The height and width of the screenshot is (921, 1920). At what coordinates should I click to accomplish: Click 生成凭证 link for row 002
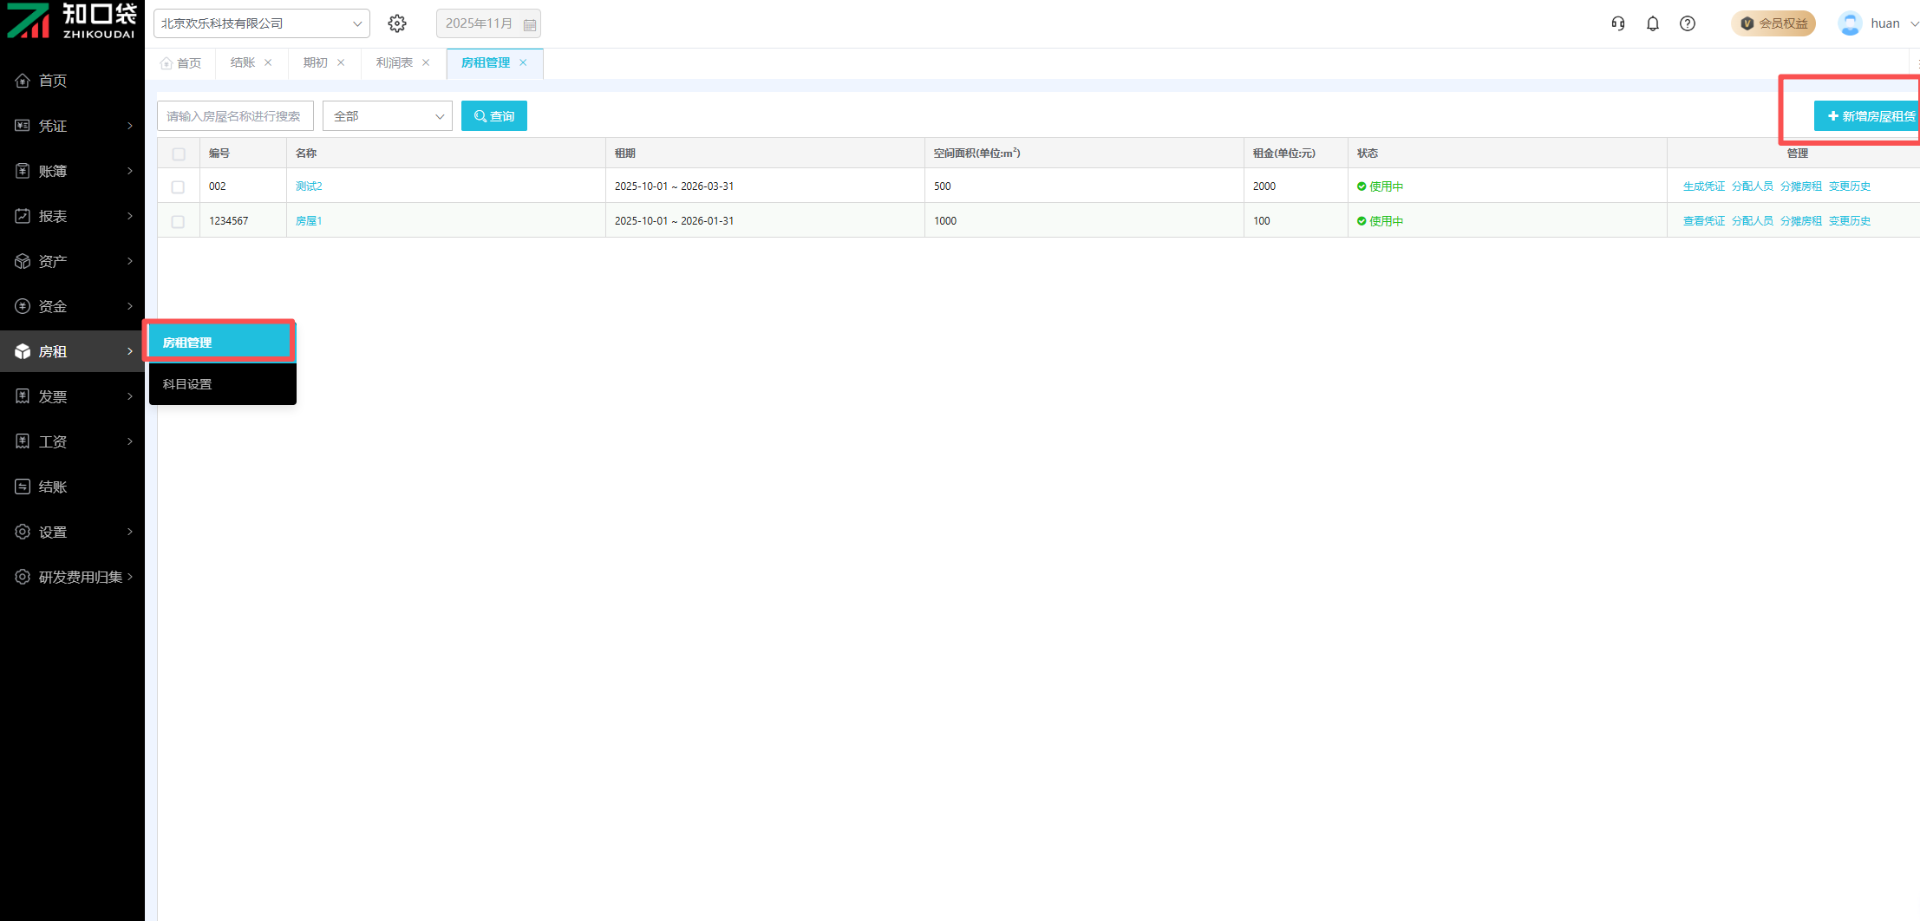[1703, 186]
